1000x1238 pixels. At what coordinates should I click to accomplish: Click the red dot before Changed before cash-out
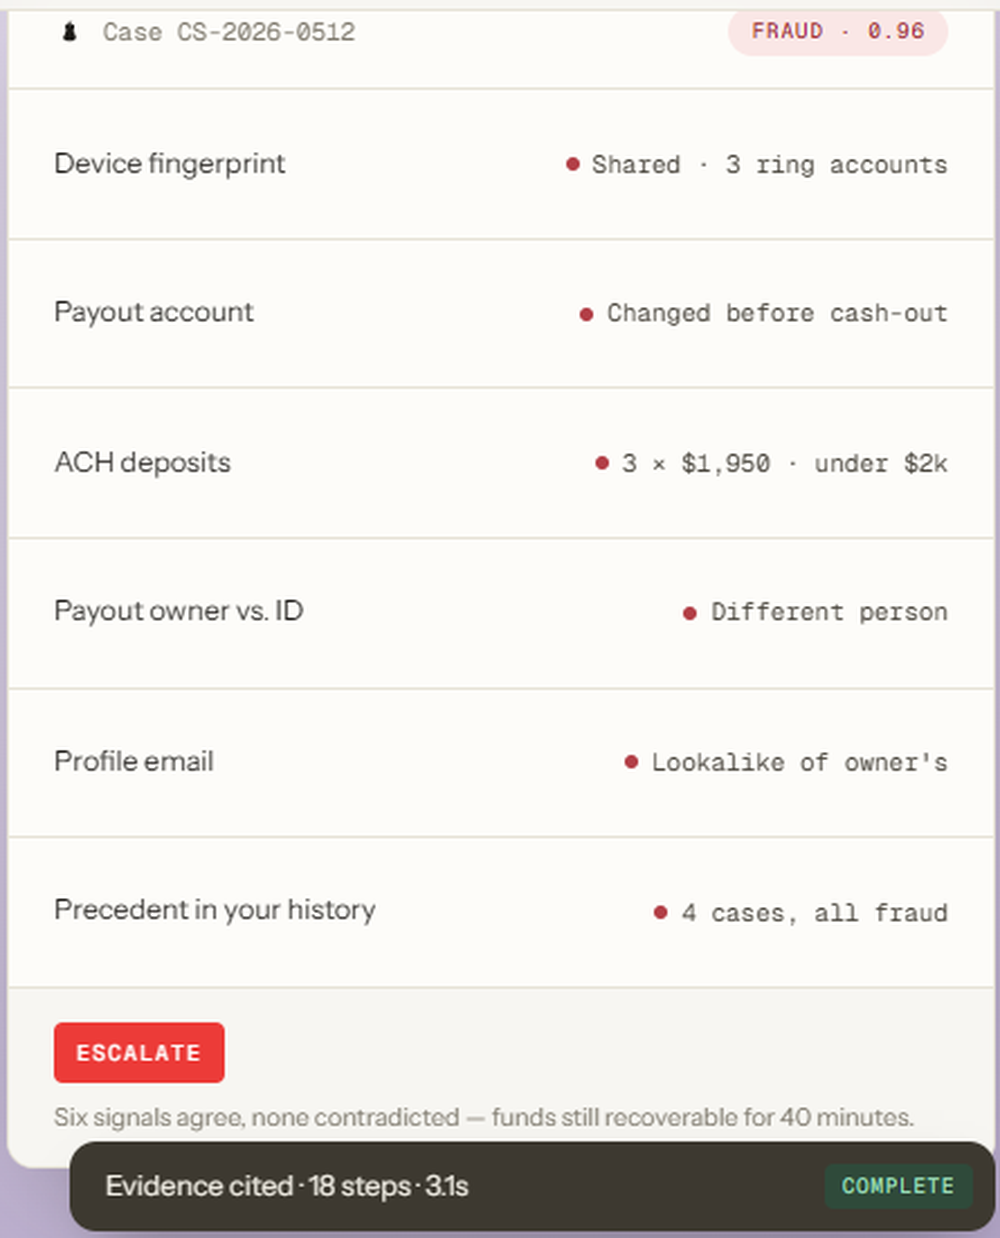coord(587,314)
